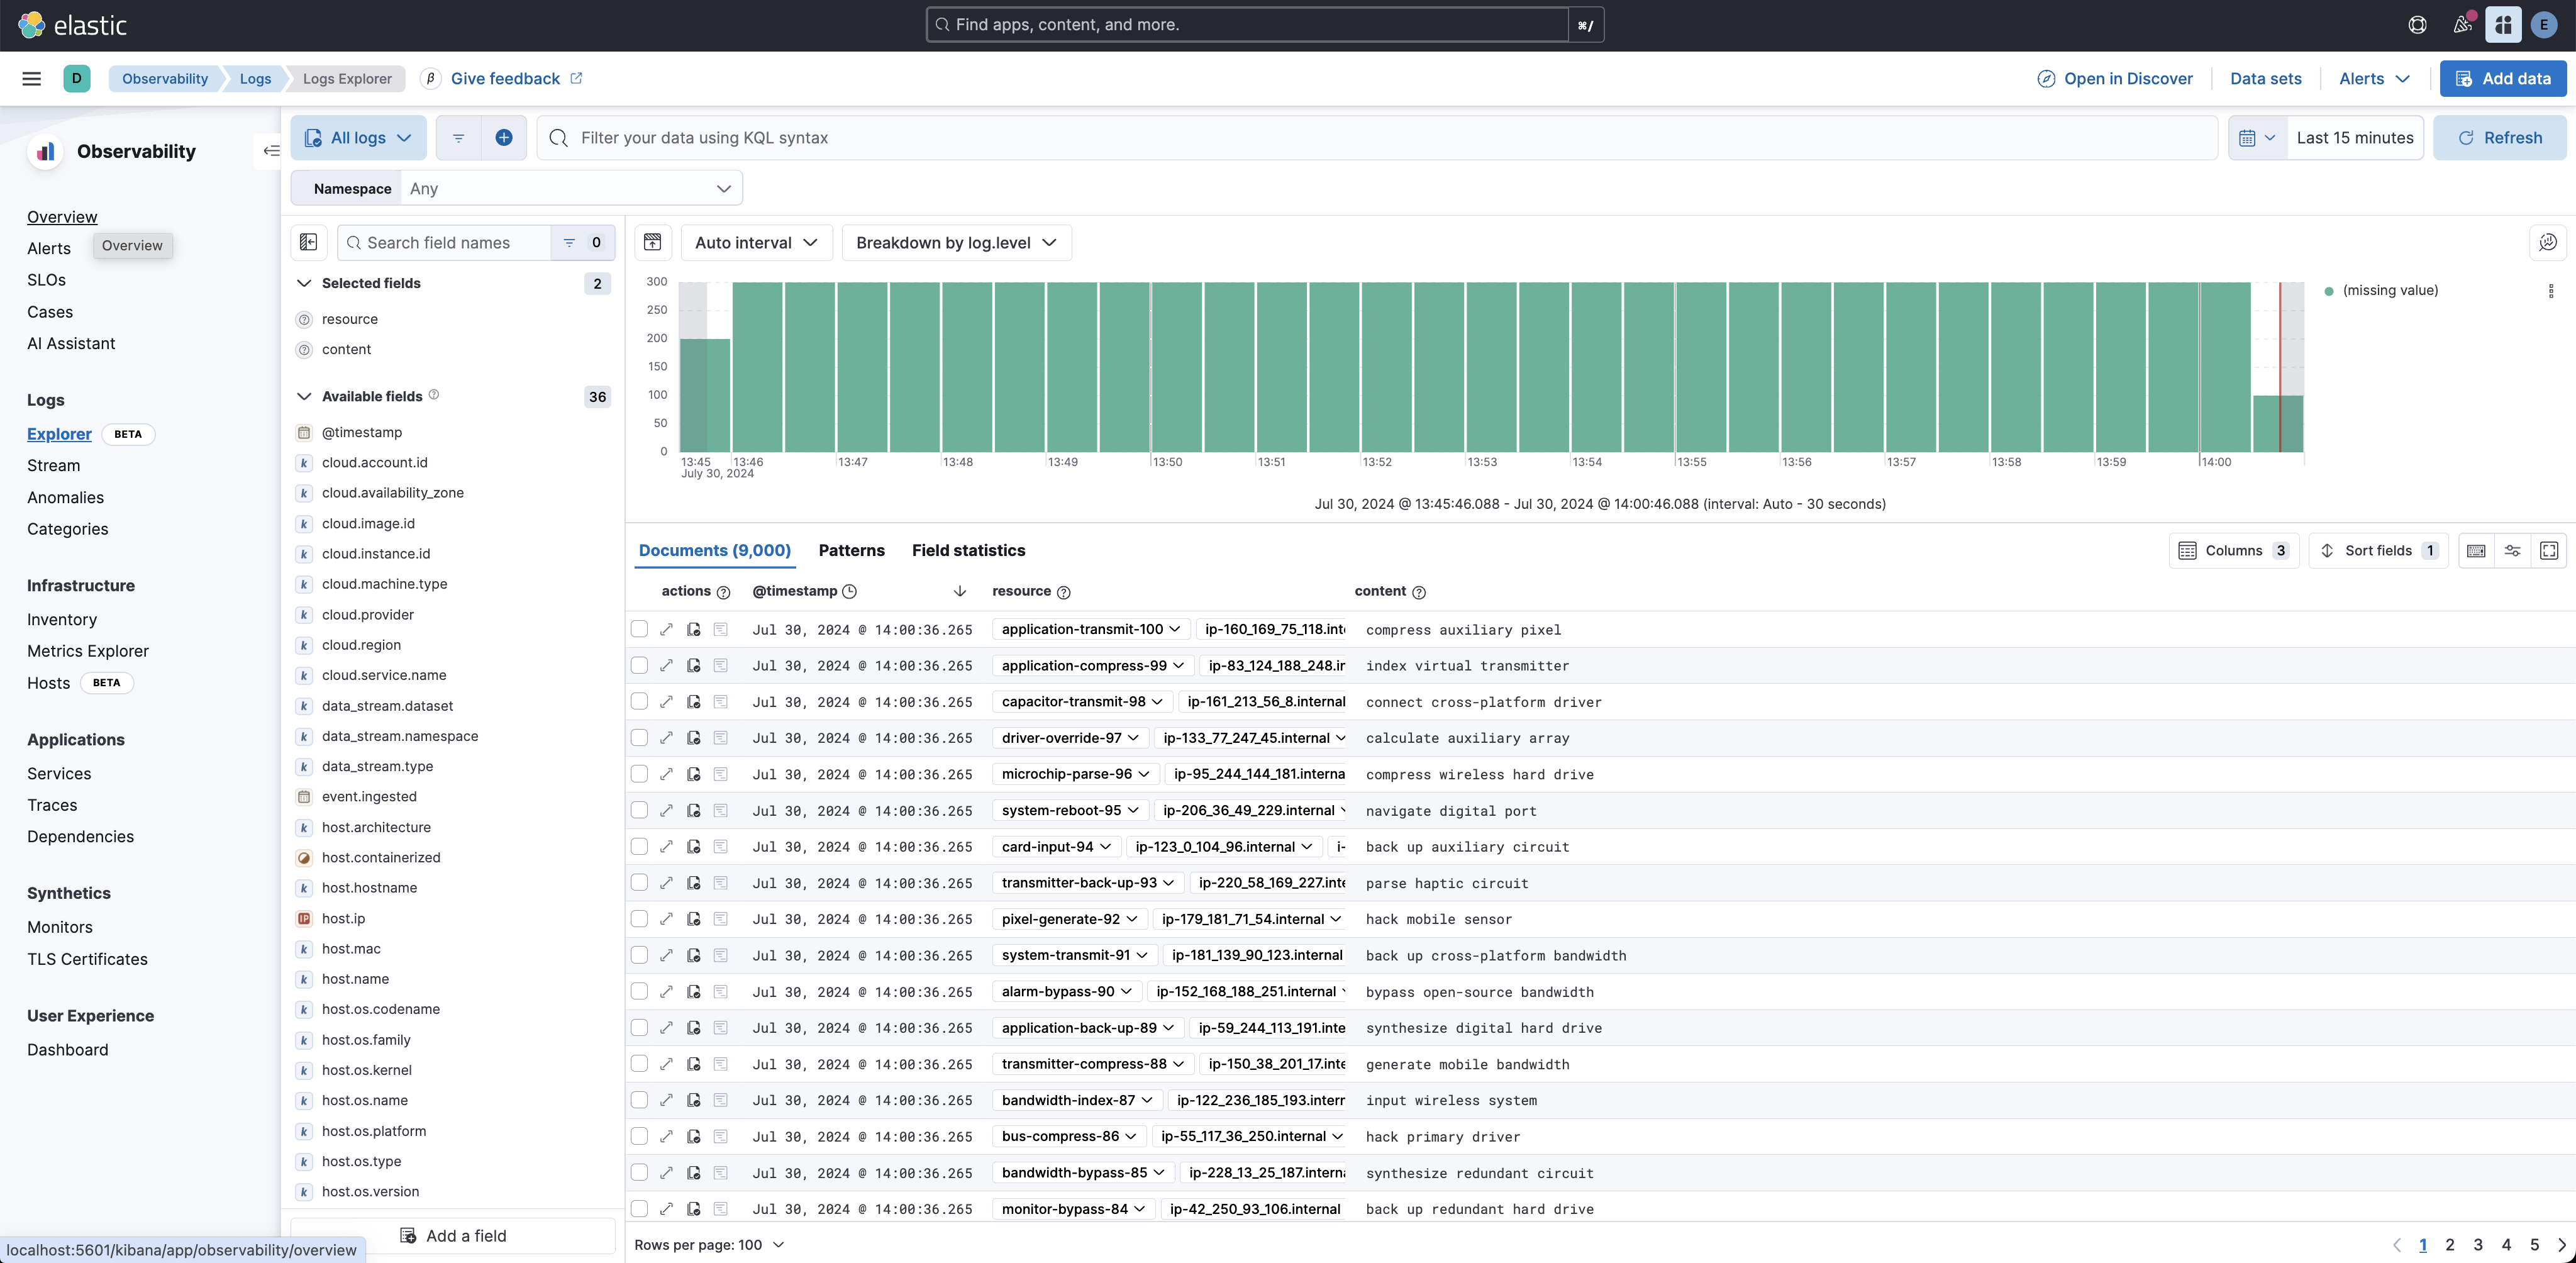Open display settings icon in grid toolbar
The height and width of the screenshot is (1263, 2576).
coord(2512,551)
